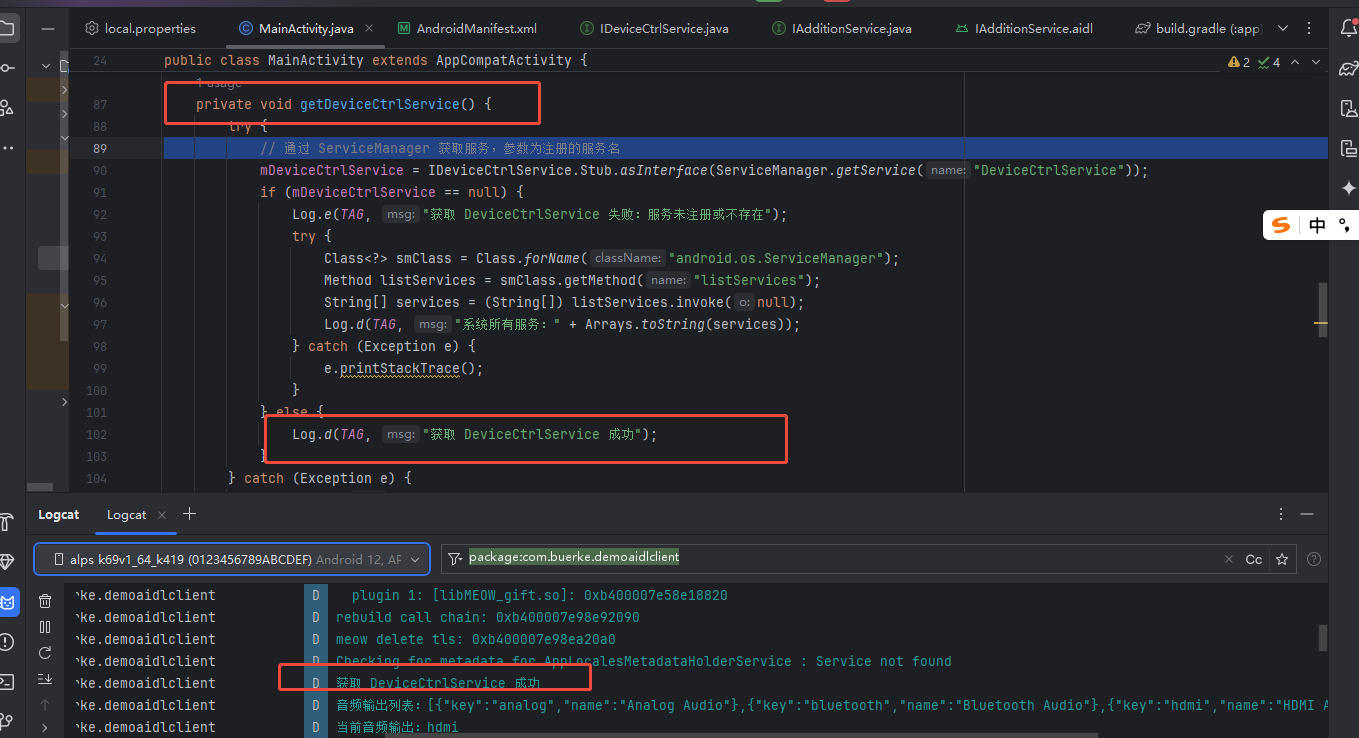Open the alps k69v1_64_k419 device dropdown
Image resolution: width=1359 pixels, height=738 pixels.
232,559
